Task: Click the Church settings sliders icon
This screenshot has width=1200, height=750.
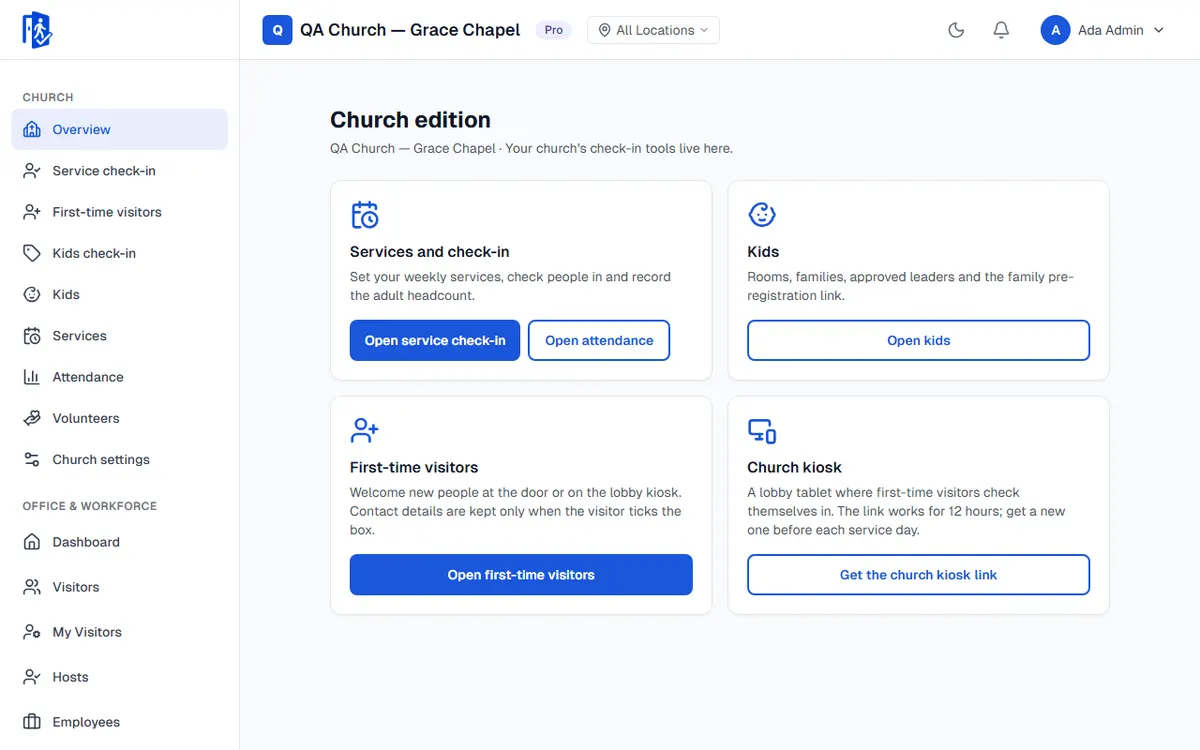Action: point(32,459)
